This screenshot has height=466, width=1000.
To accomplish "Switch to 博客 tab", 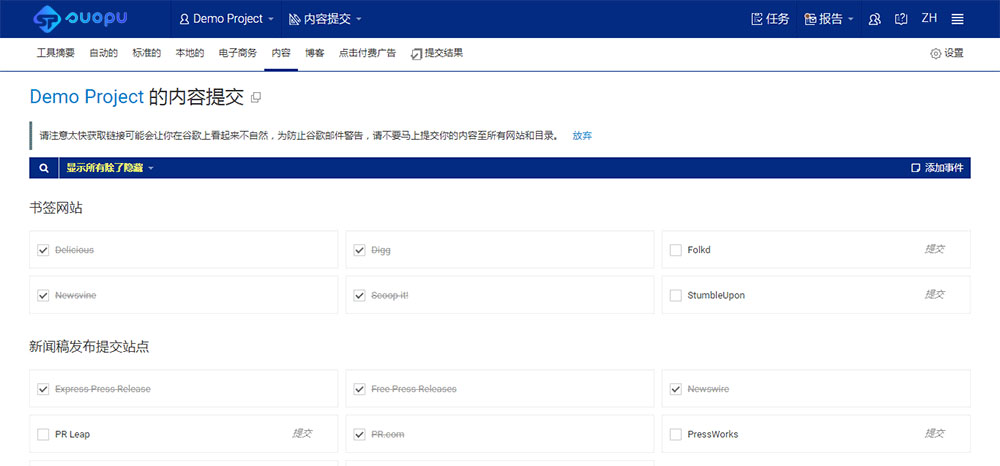I will (x=315, y=54).
